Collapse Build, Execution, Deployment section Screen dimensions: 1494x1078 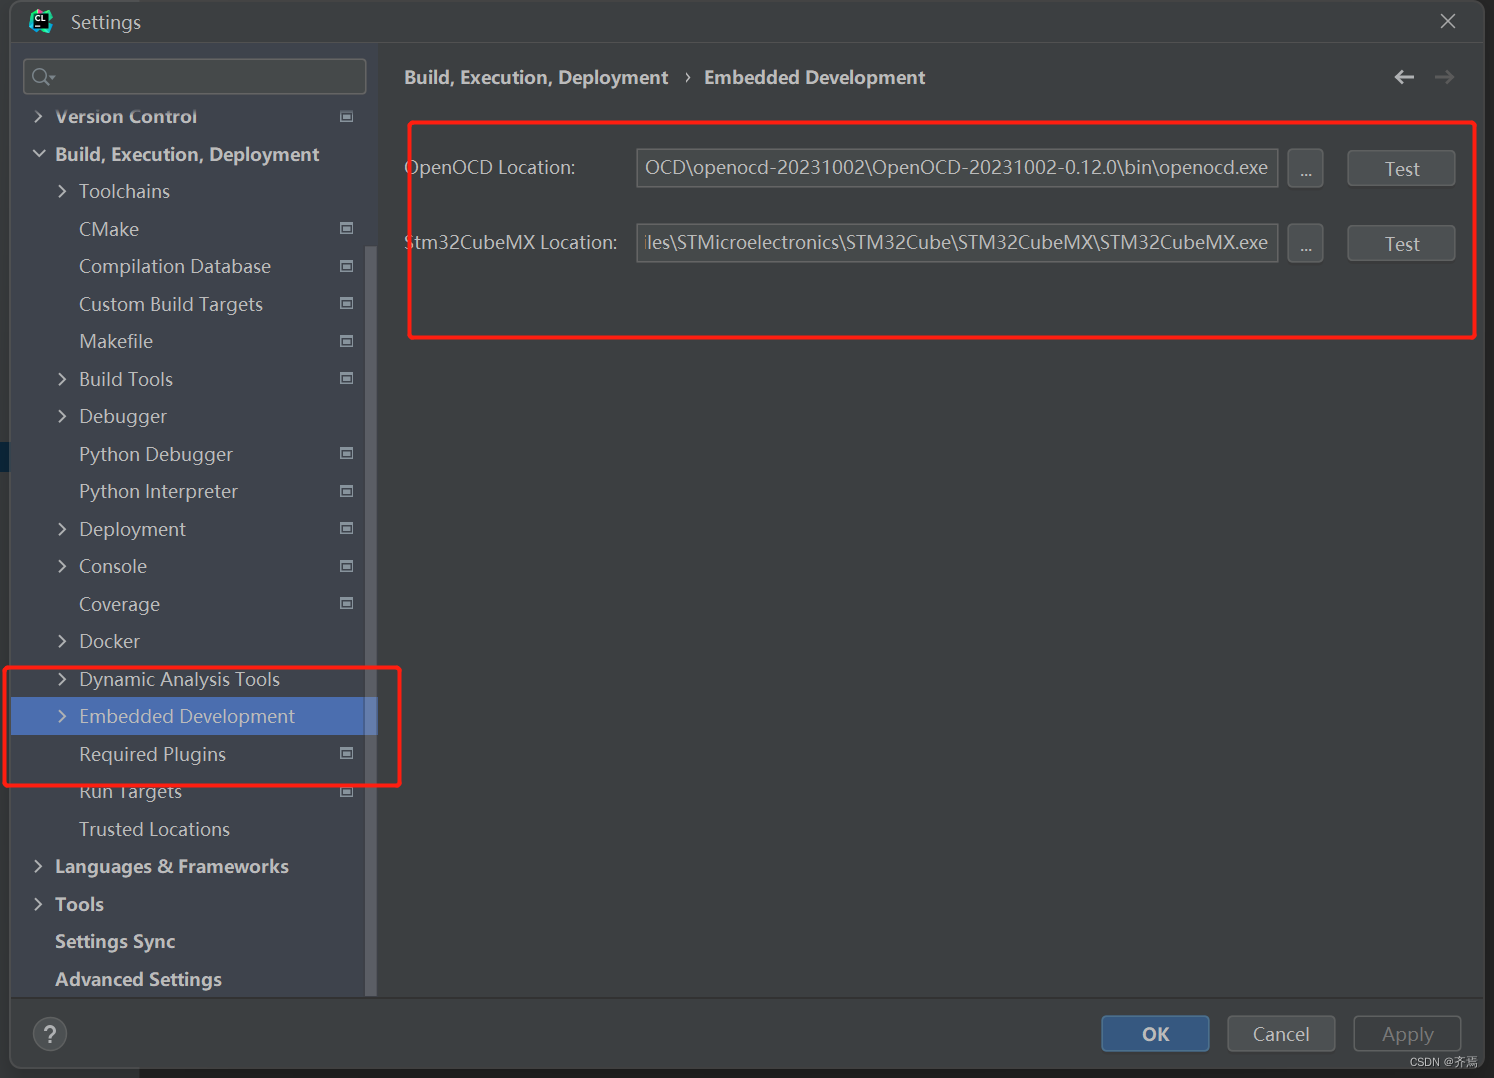click(38, 154)
